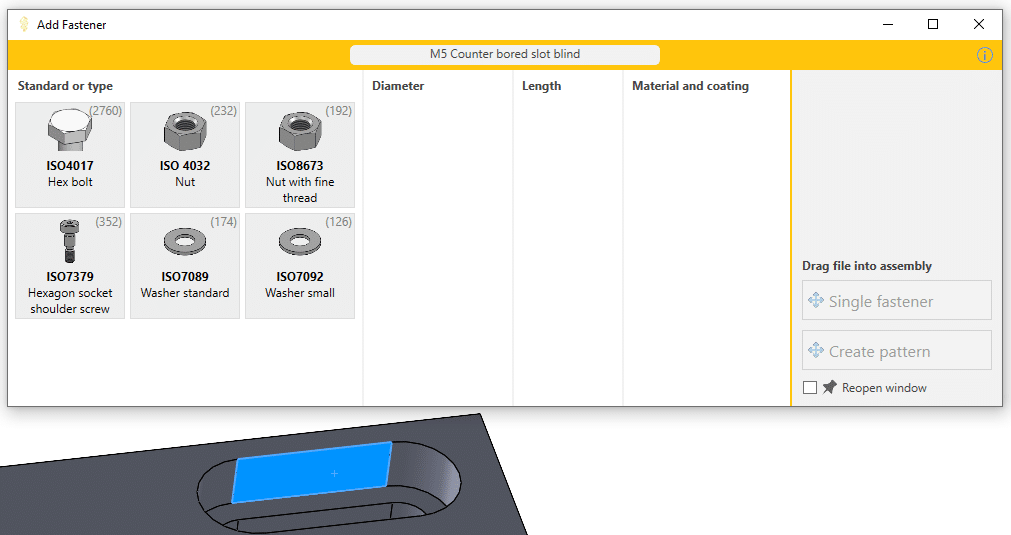This screenshot has width=1011, height=535.
Task: Click the M5 Counter bored slot blind field
Action: coord(504,55)
